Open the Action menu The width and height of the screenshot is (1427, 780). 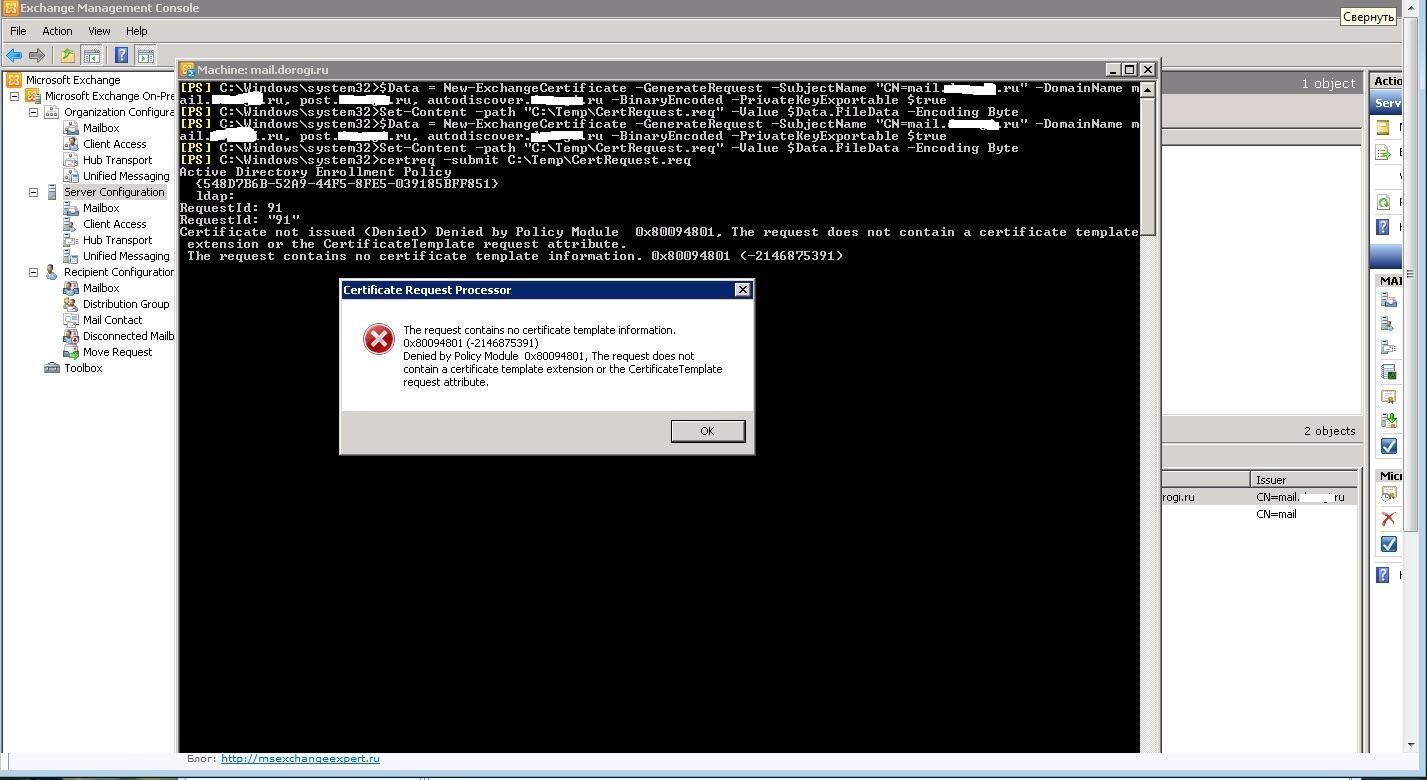pos(57,31)
